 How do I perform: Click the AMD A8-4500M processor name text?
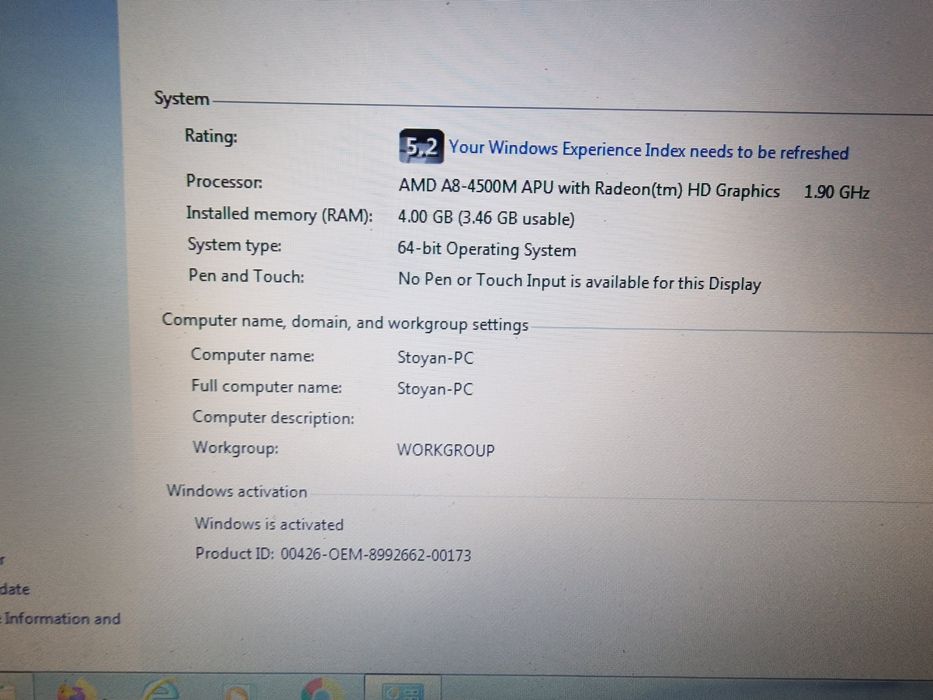click(x=589, y=189)
